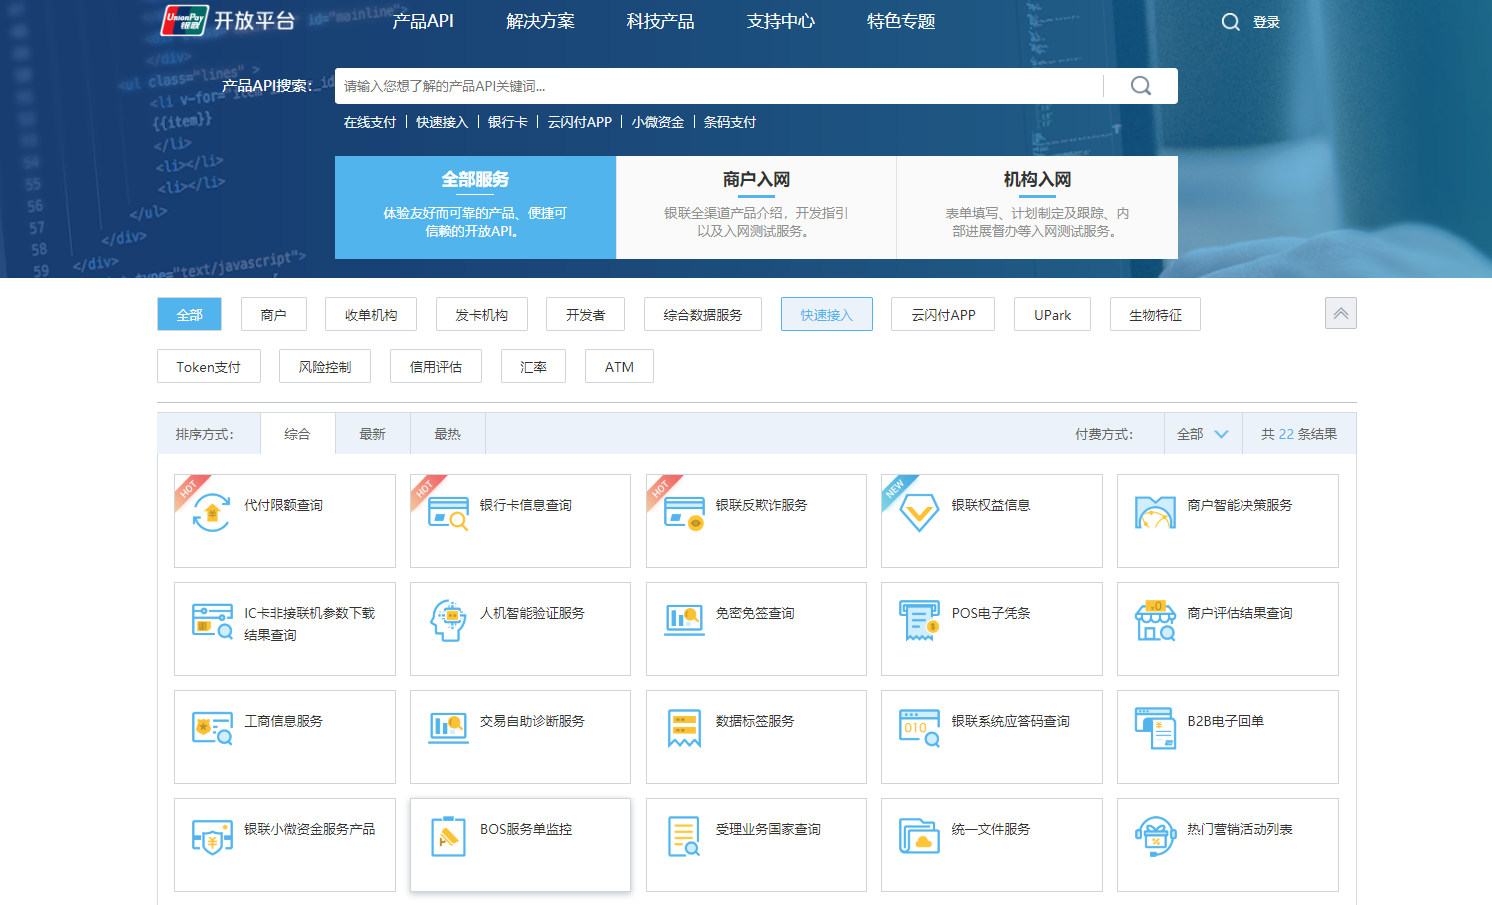Click the 银联系统应答码查询 icon
Image resolution: width=1492 pixels, height=905 pixels.
(919, 729)
